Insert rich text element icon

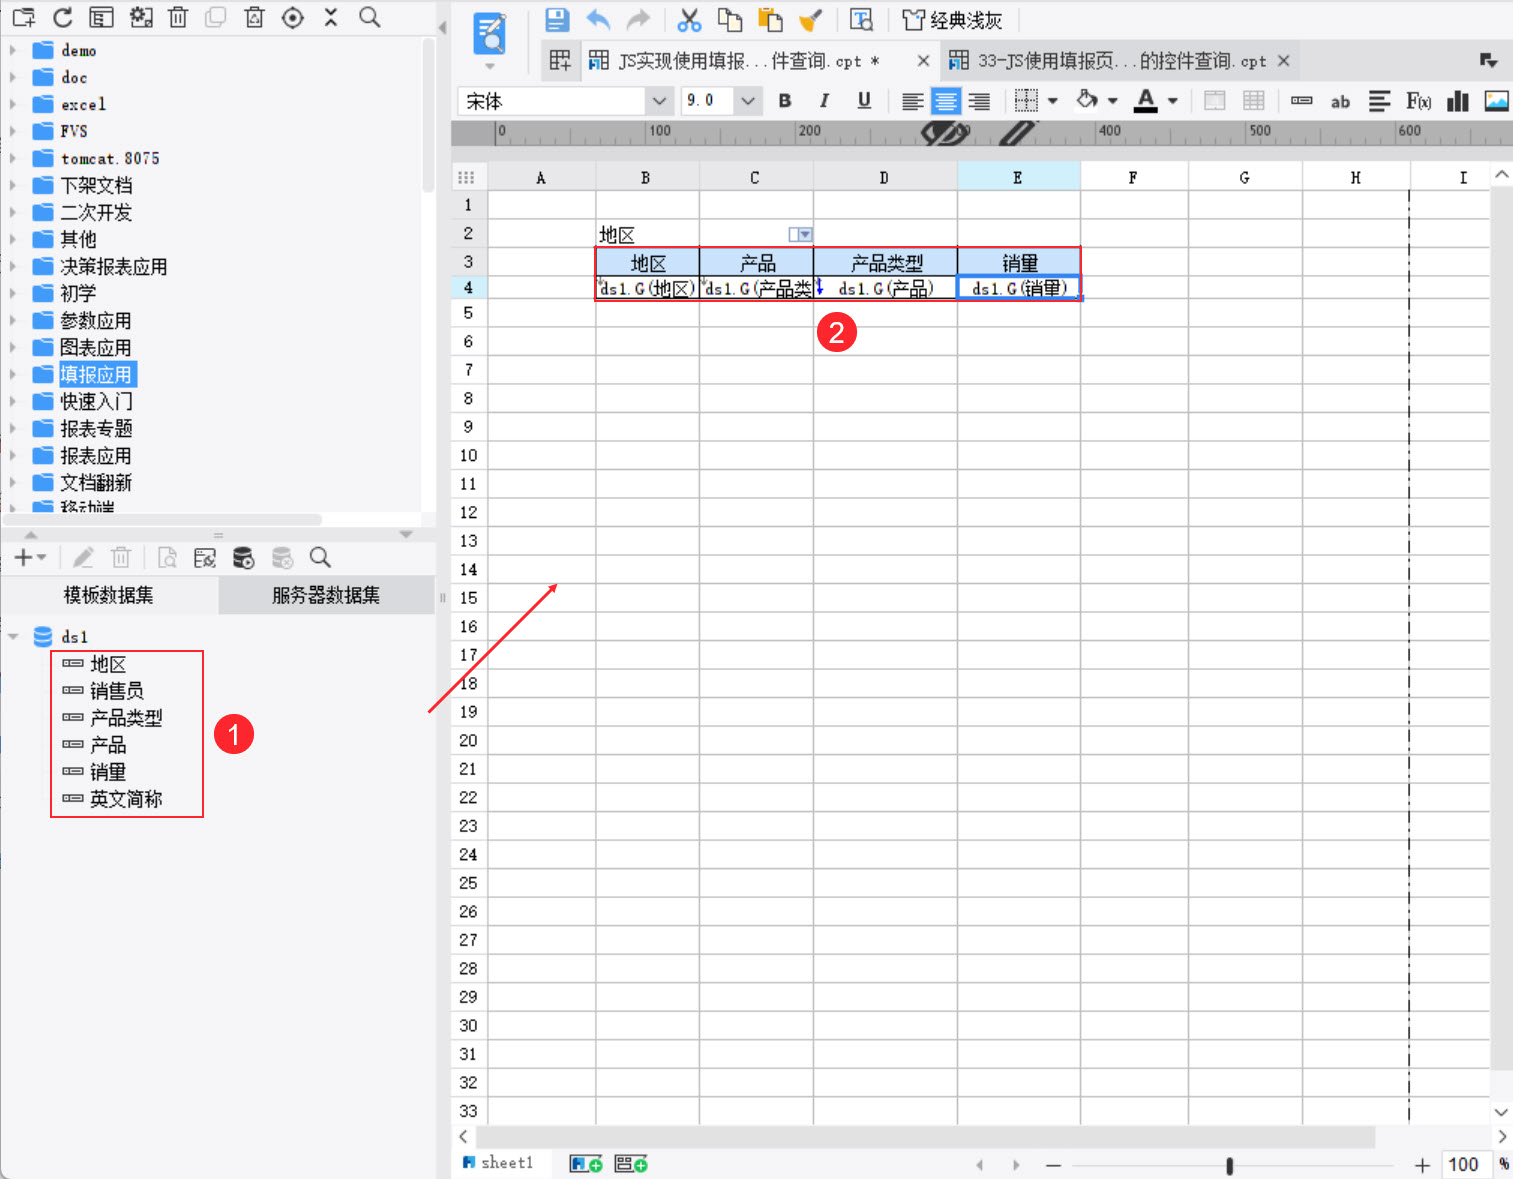coord(1379,101)
